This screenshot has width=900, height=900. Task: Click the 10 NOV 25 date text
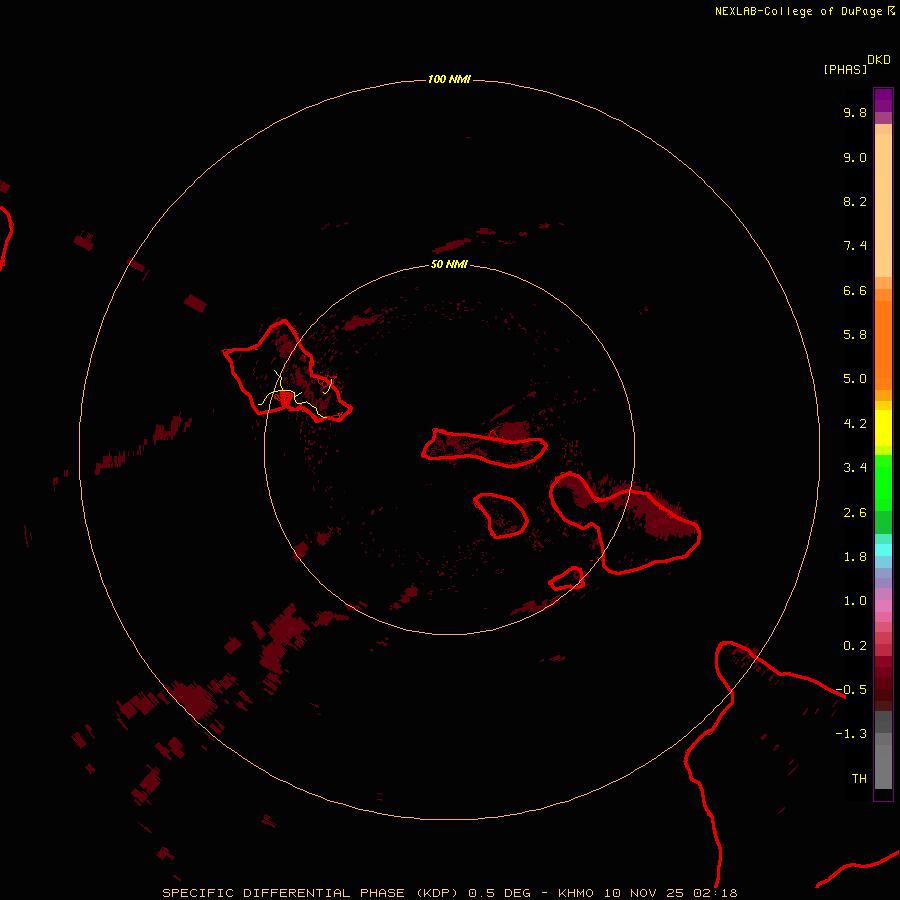coord(643,893)
